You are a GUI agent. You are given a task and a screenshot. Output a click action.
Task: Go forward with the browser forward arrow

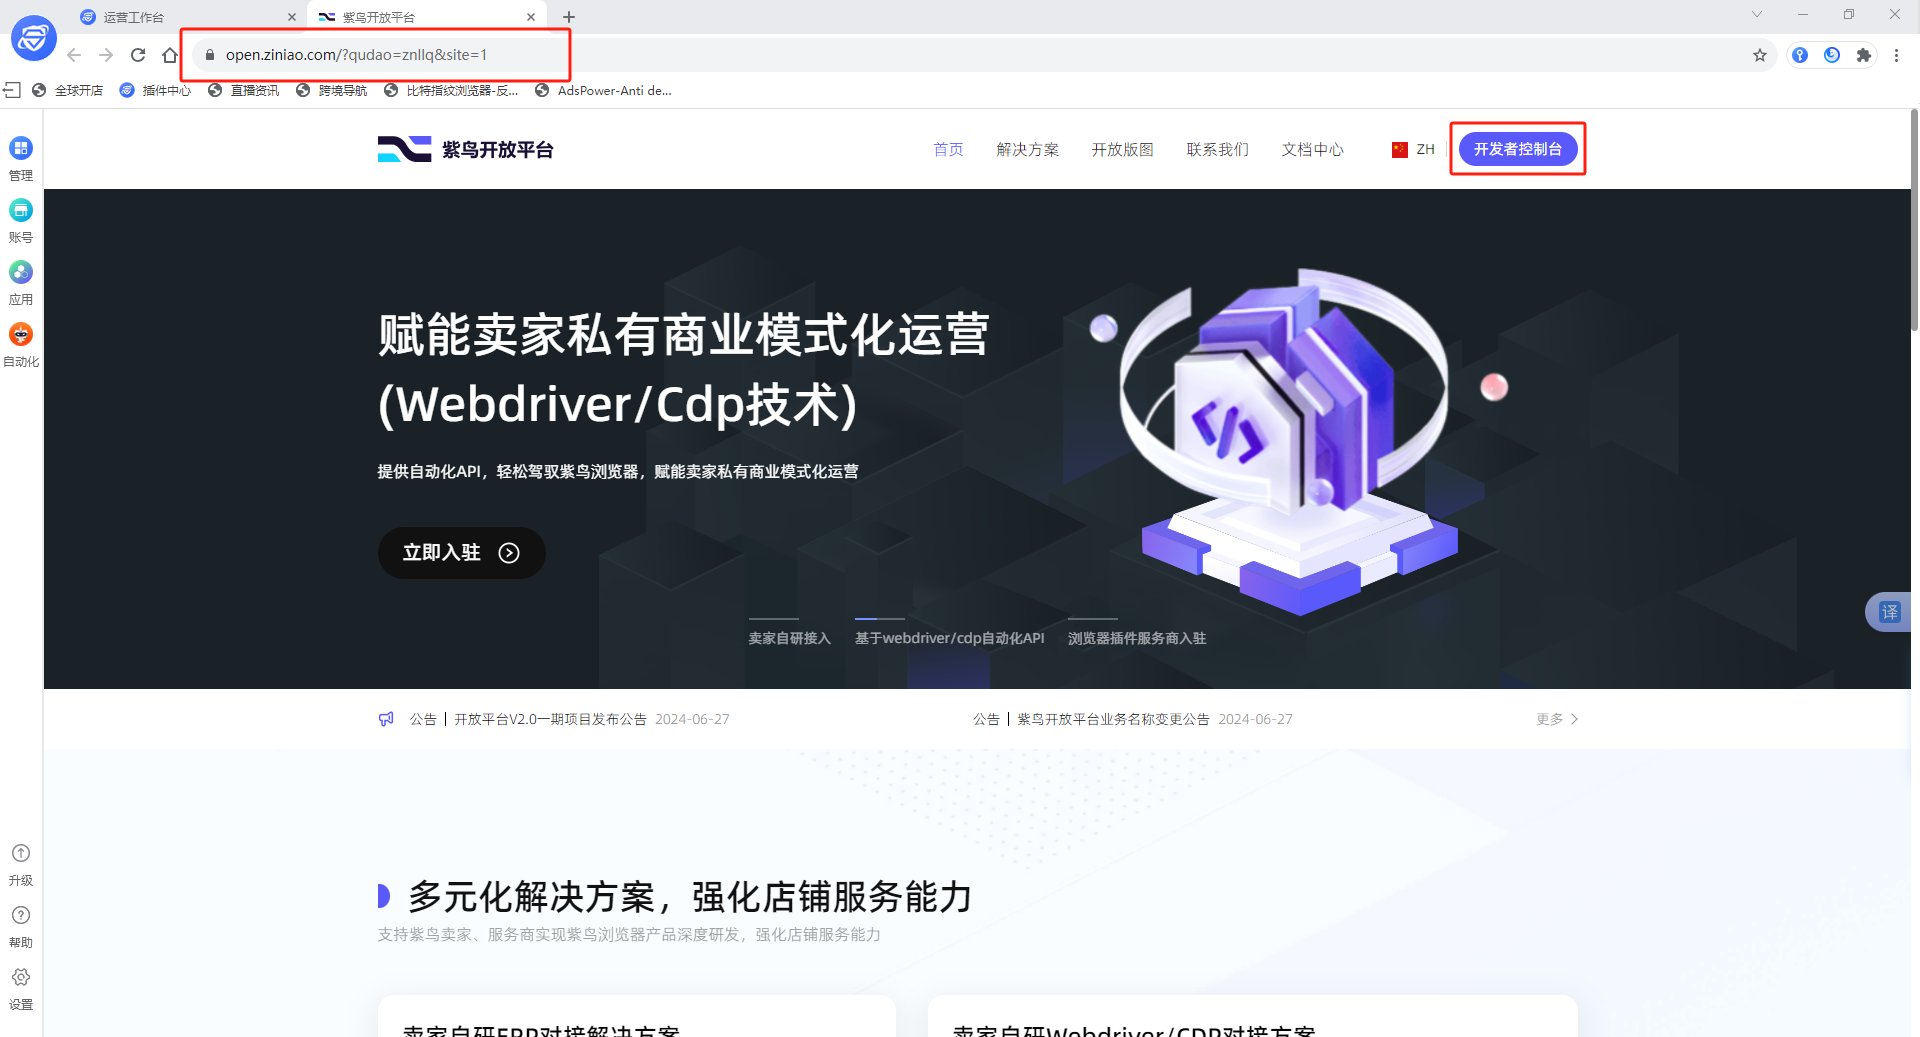click(106, 55)
